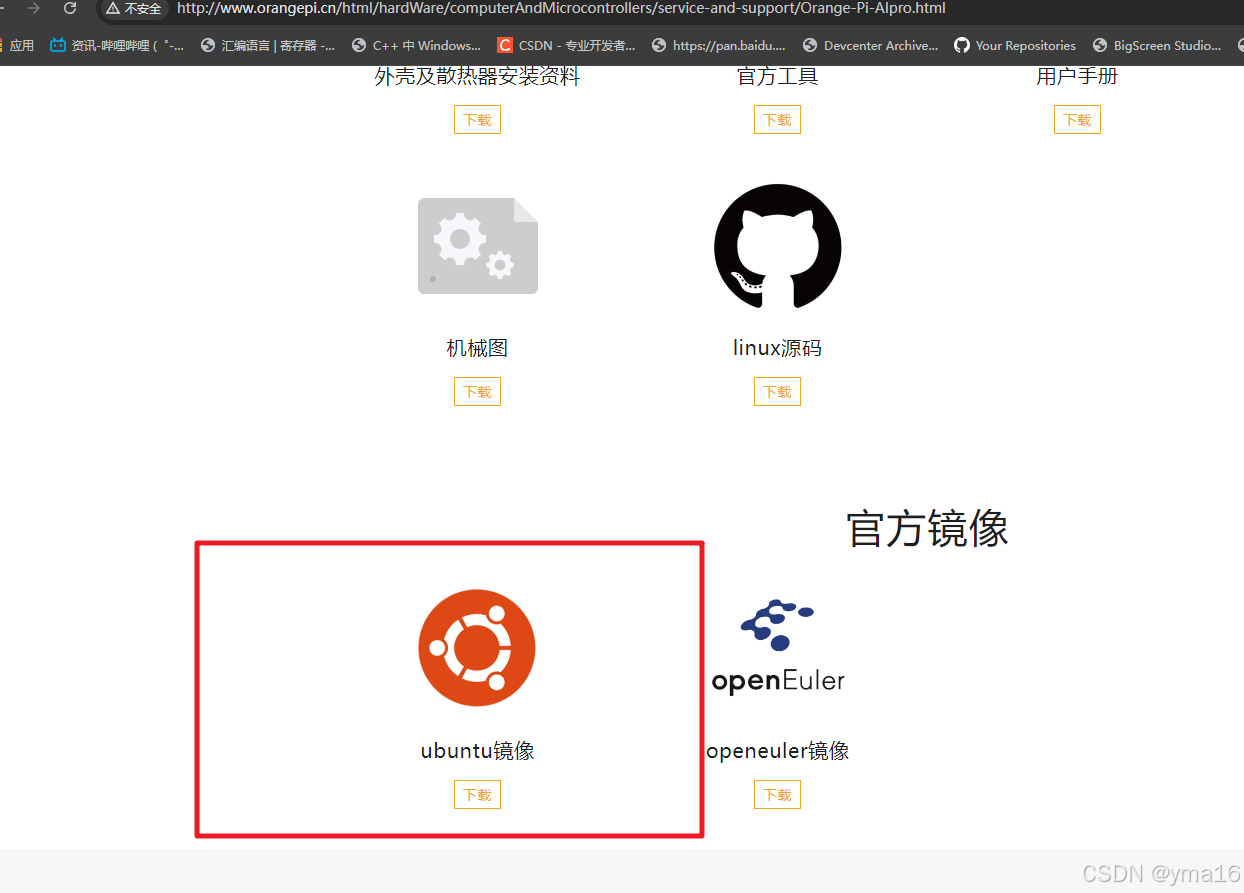Click the openEuler logo icon
This screenshot has width=1244, height=893.
tap(777, 647)
